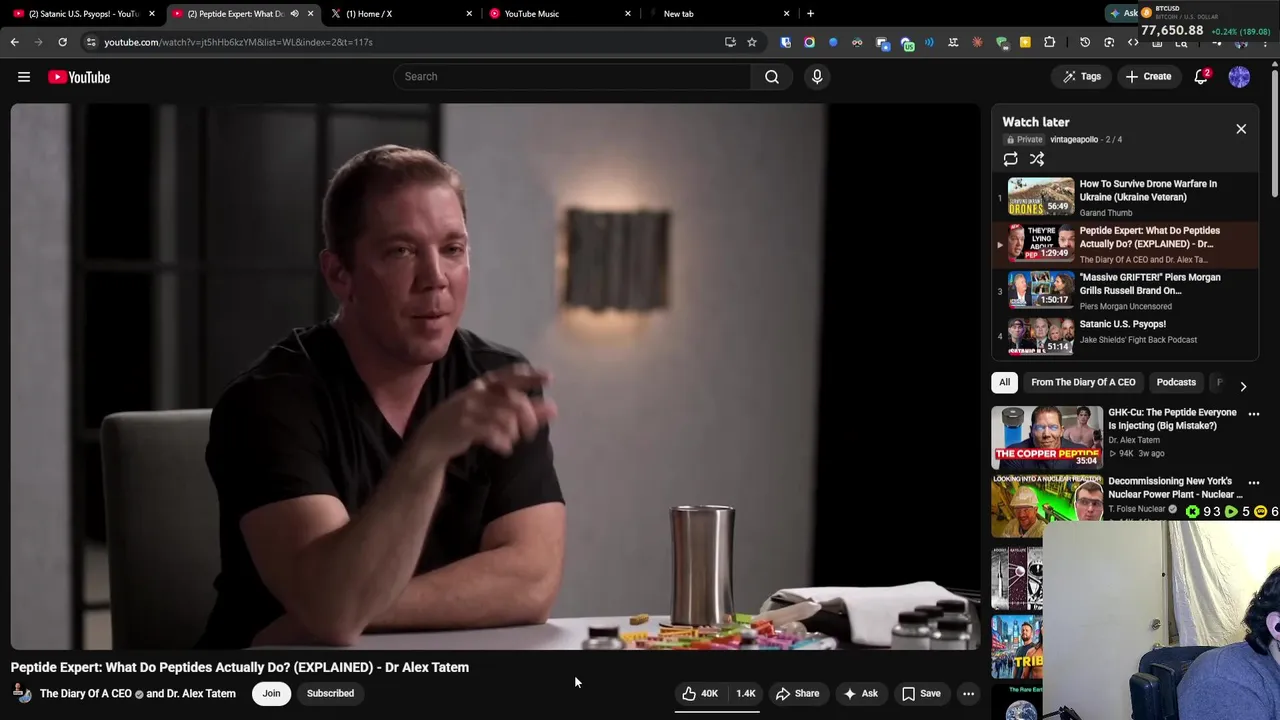Click the Create button
The width and height of the screenshot is (1280, 720).
(x=1148, y=77)
